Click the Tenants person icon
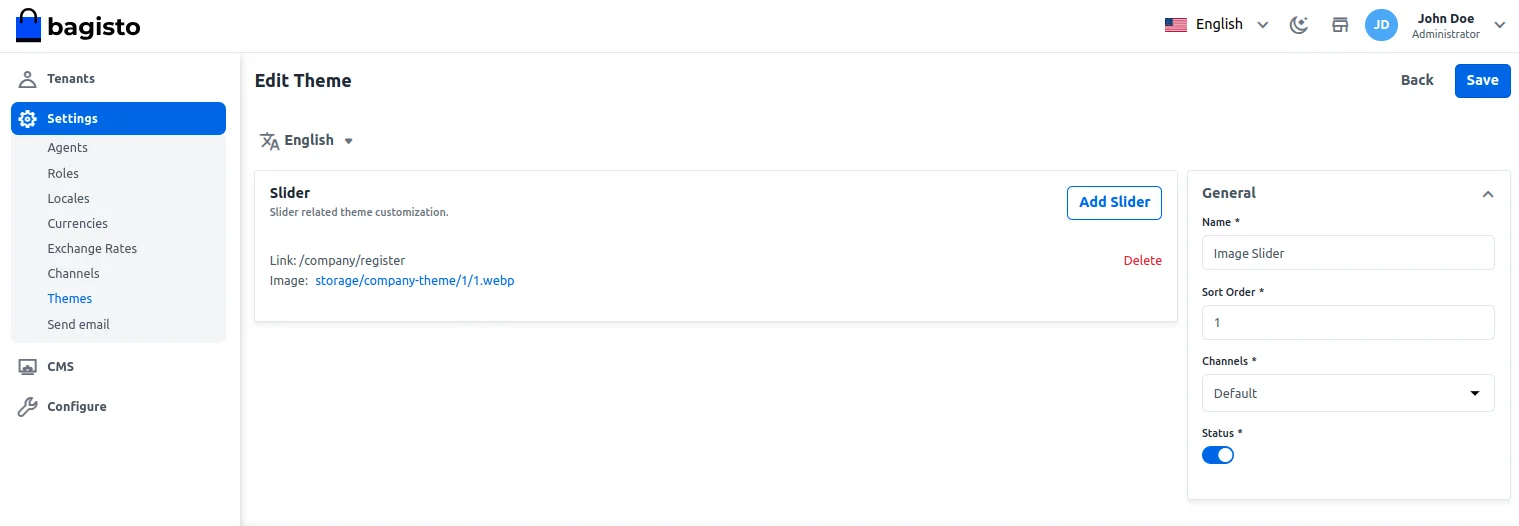This screenshot has height=526, width=1519. tap(28, 79)
